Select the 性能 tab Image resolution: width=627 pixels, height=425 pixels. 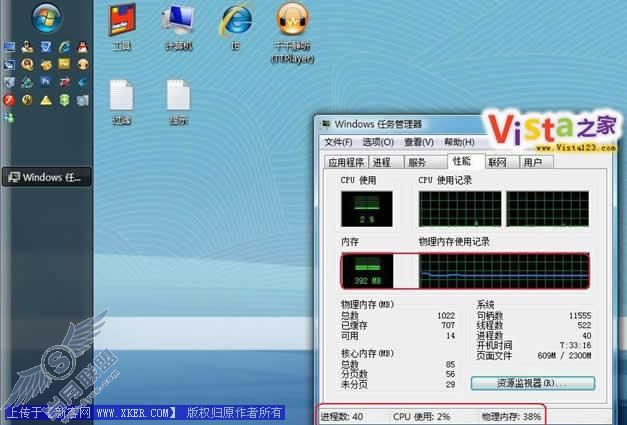(466, 161)
